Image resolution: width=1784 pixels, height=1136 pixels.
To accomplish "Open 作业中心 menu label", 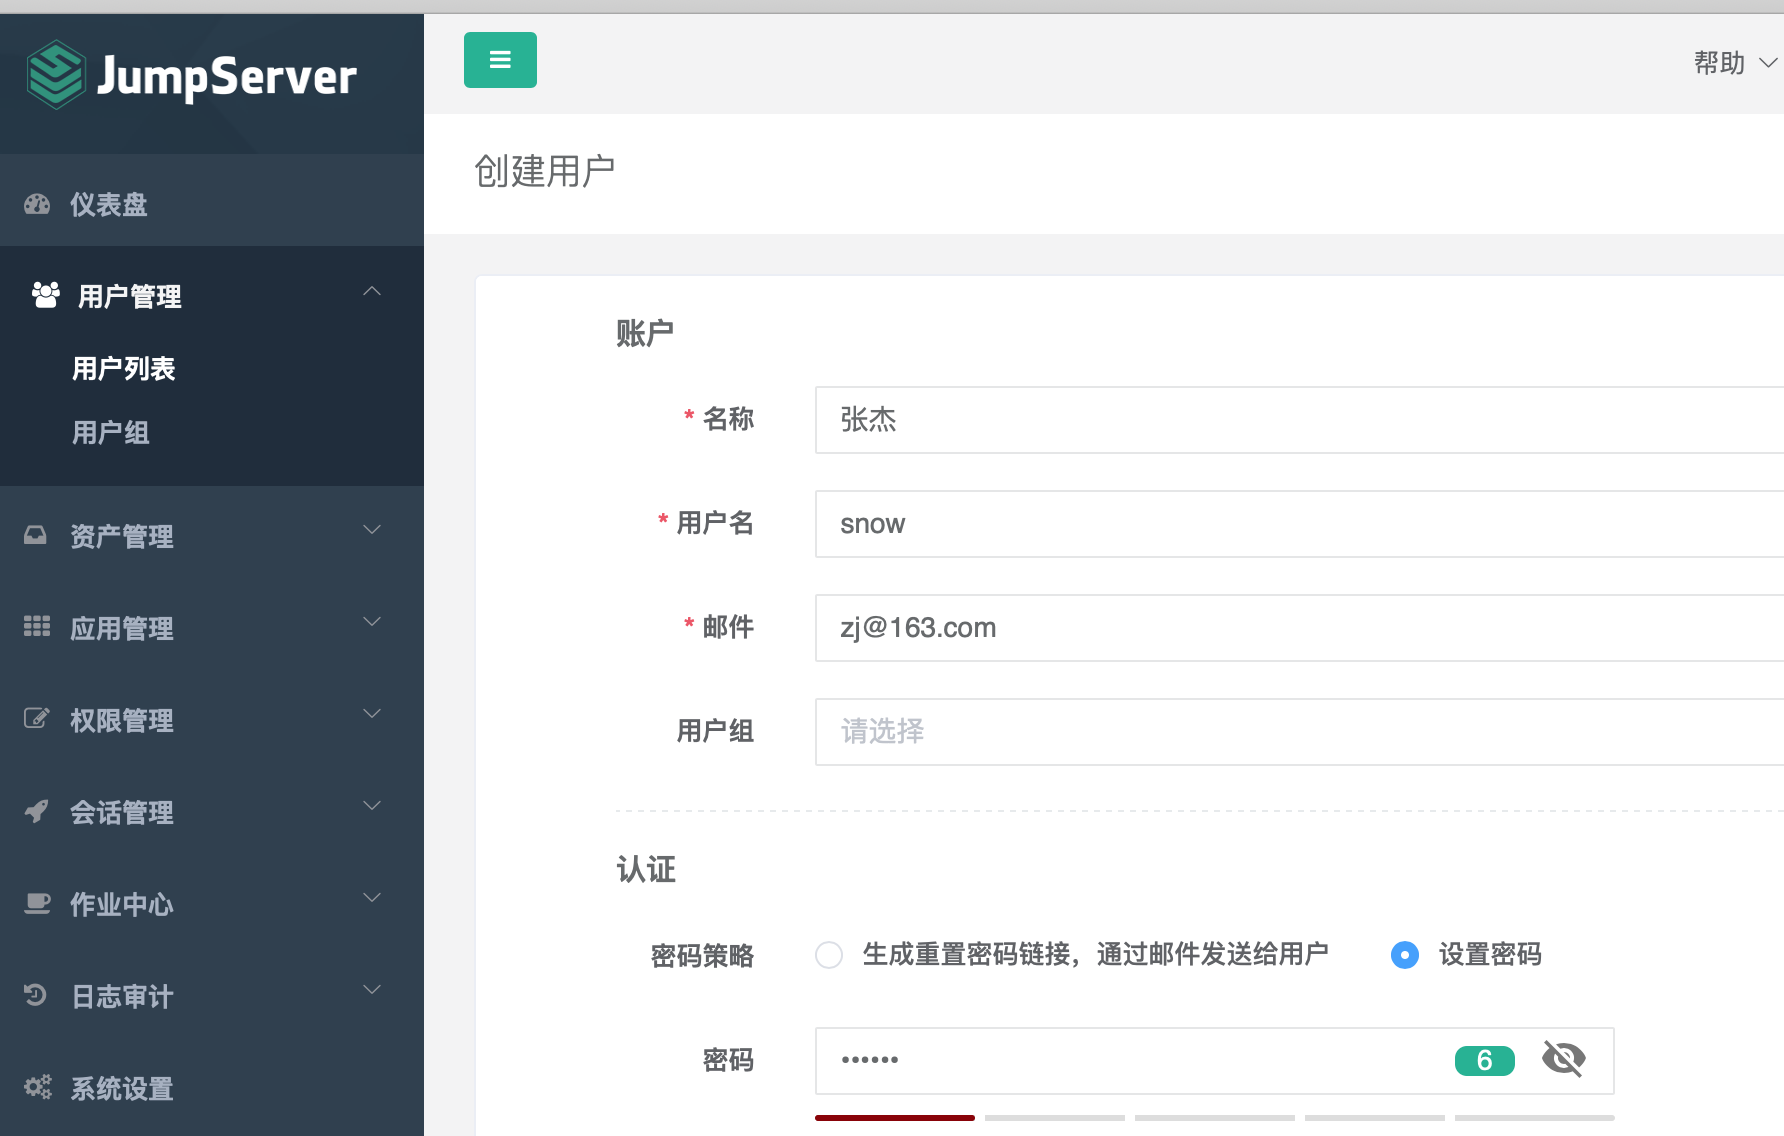I will click(x=122, y=905).
